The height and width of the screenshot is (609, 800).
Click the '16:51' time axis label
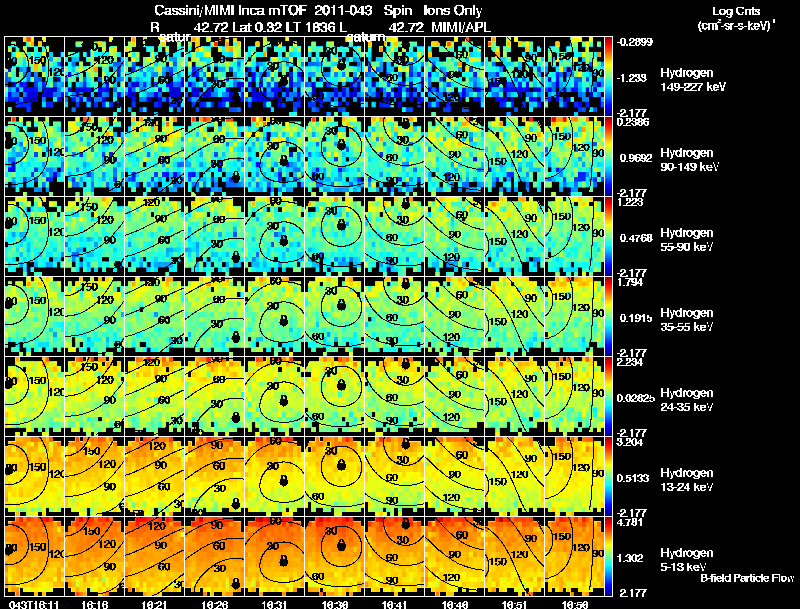[x=516, y=604]
